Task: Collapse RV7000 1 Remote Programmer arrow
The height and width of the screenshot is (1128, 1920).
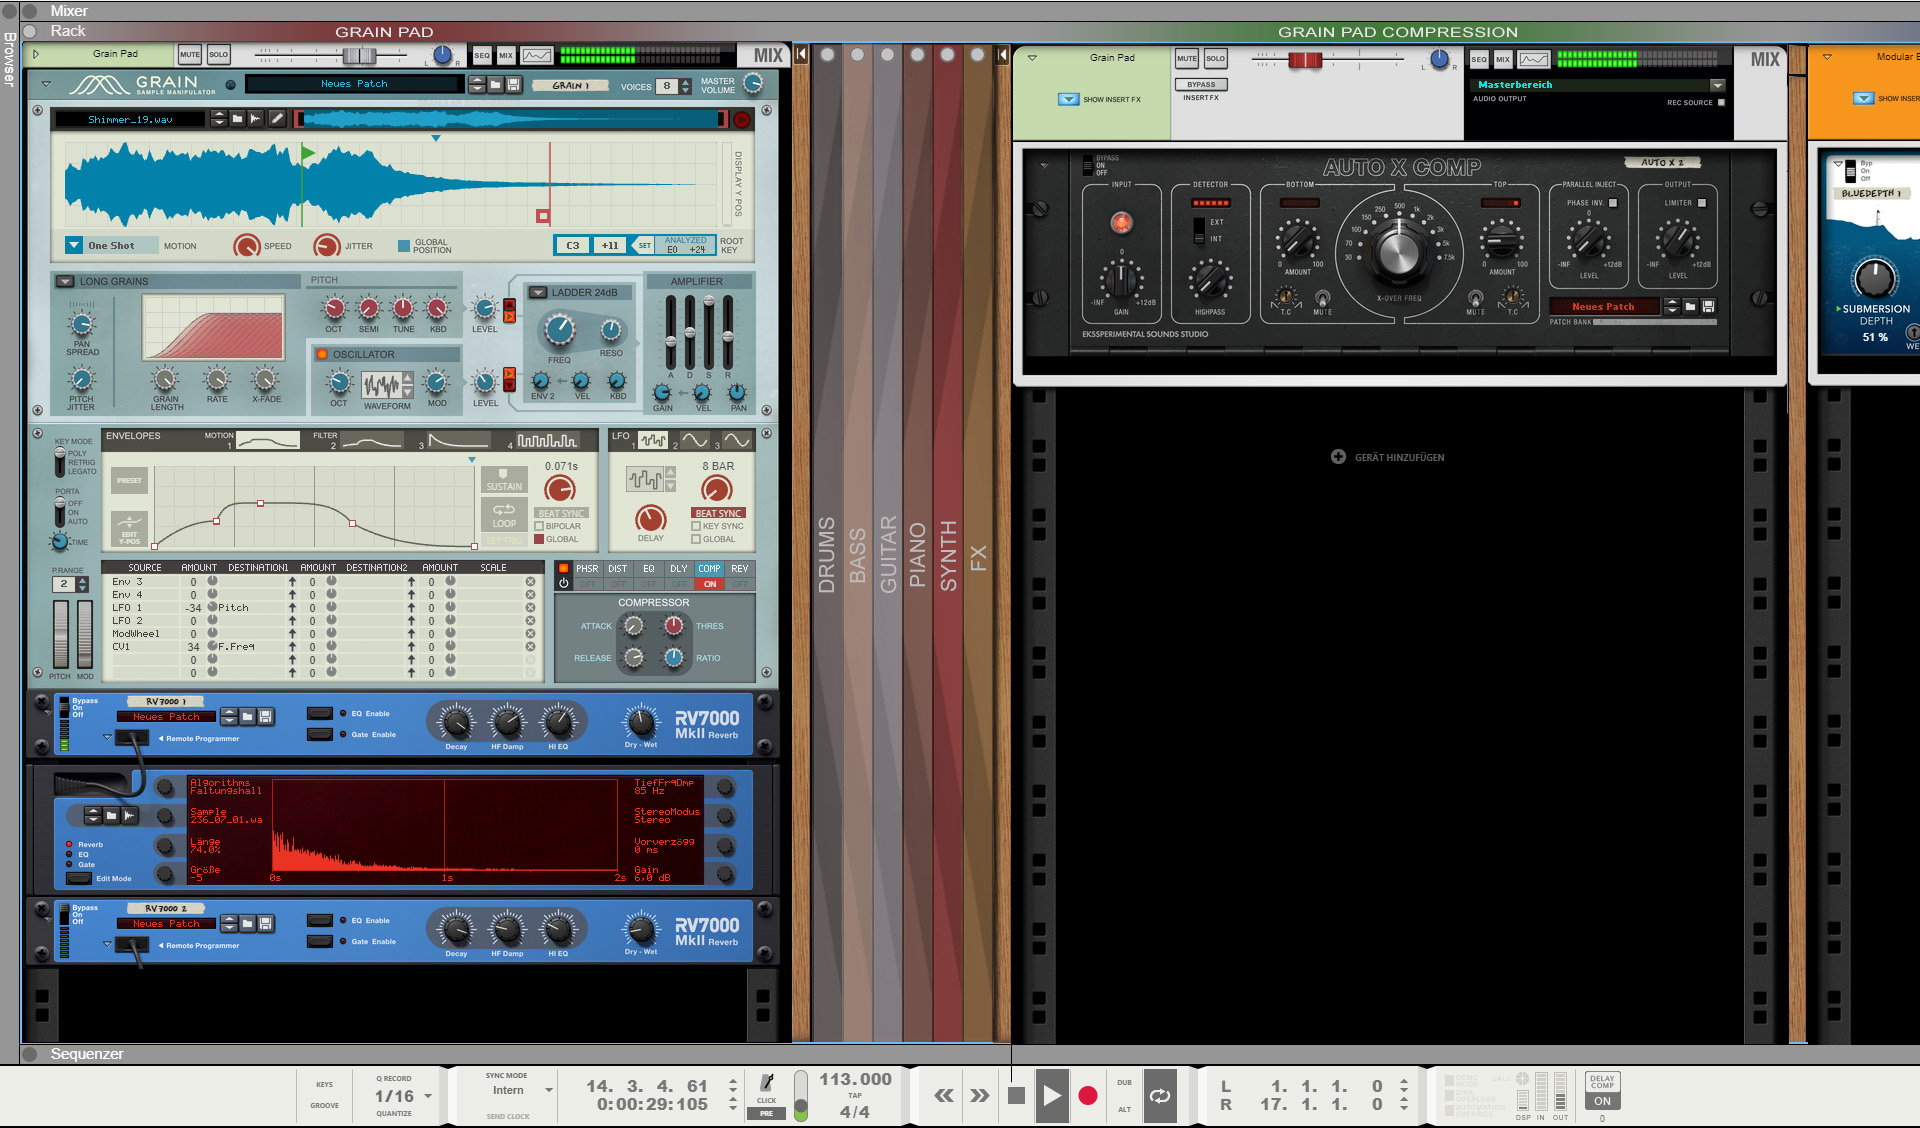Action: 107,737
